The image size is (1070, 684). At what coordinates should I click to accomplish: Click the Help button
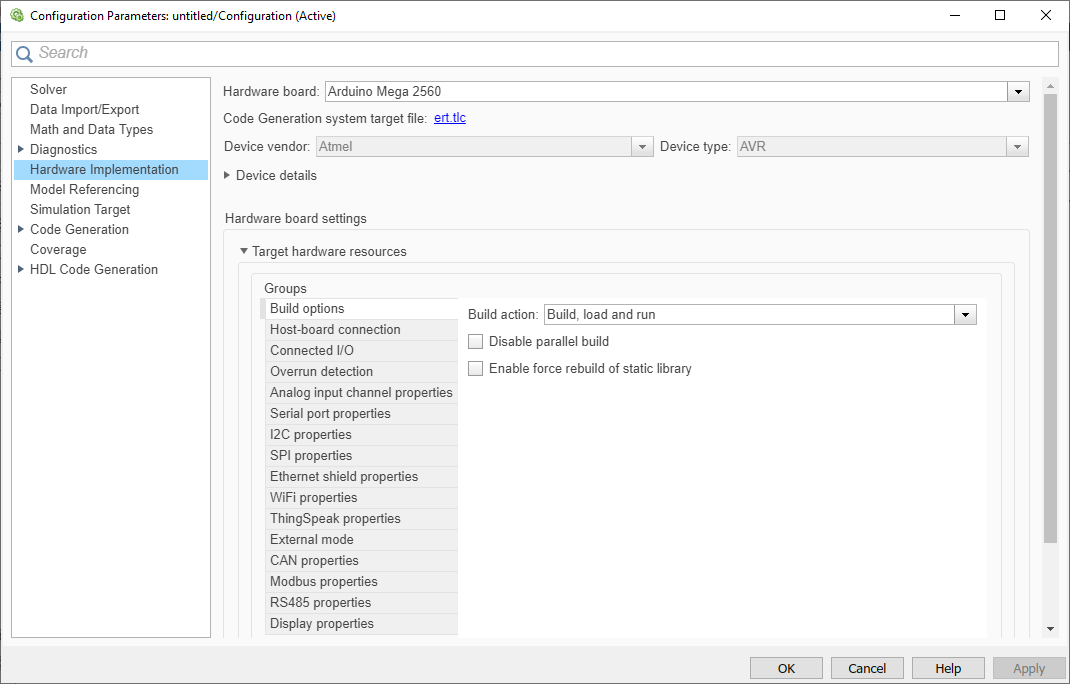[x=947, y=667]
